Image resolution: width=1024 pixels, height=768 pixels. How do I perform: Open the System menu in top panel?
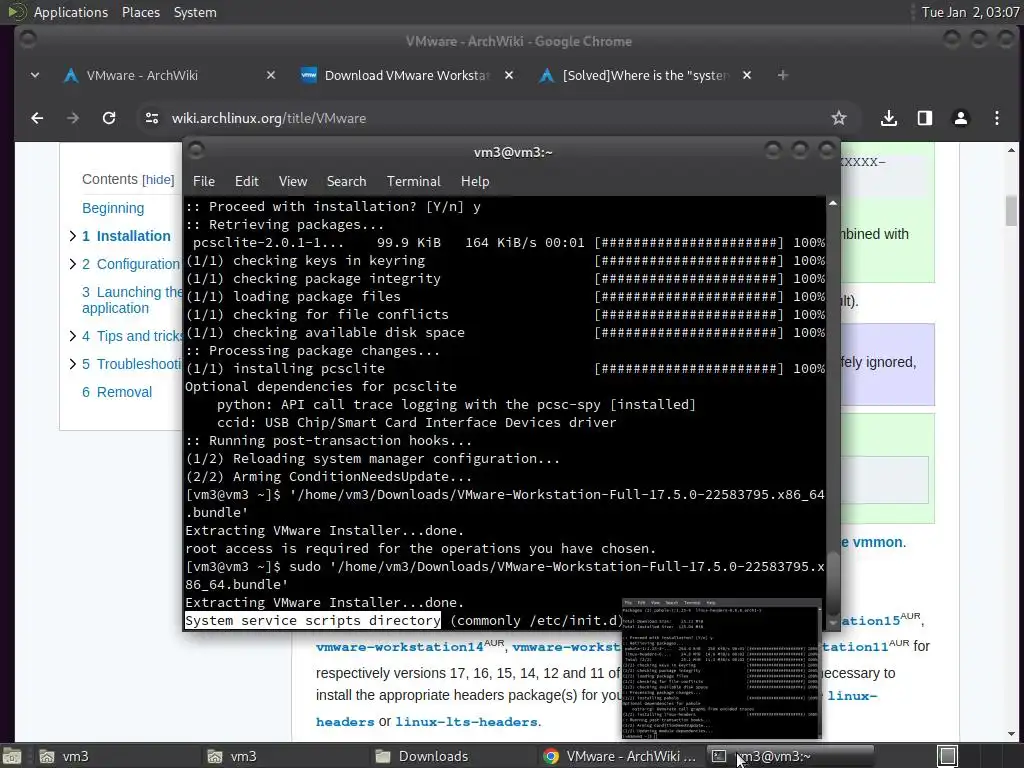195,12
